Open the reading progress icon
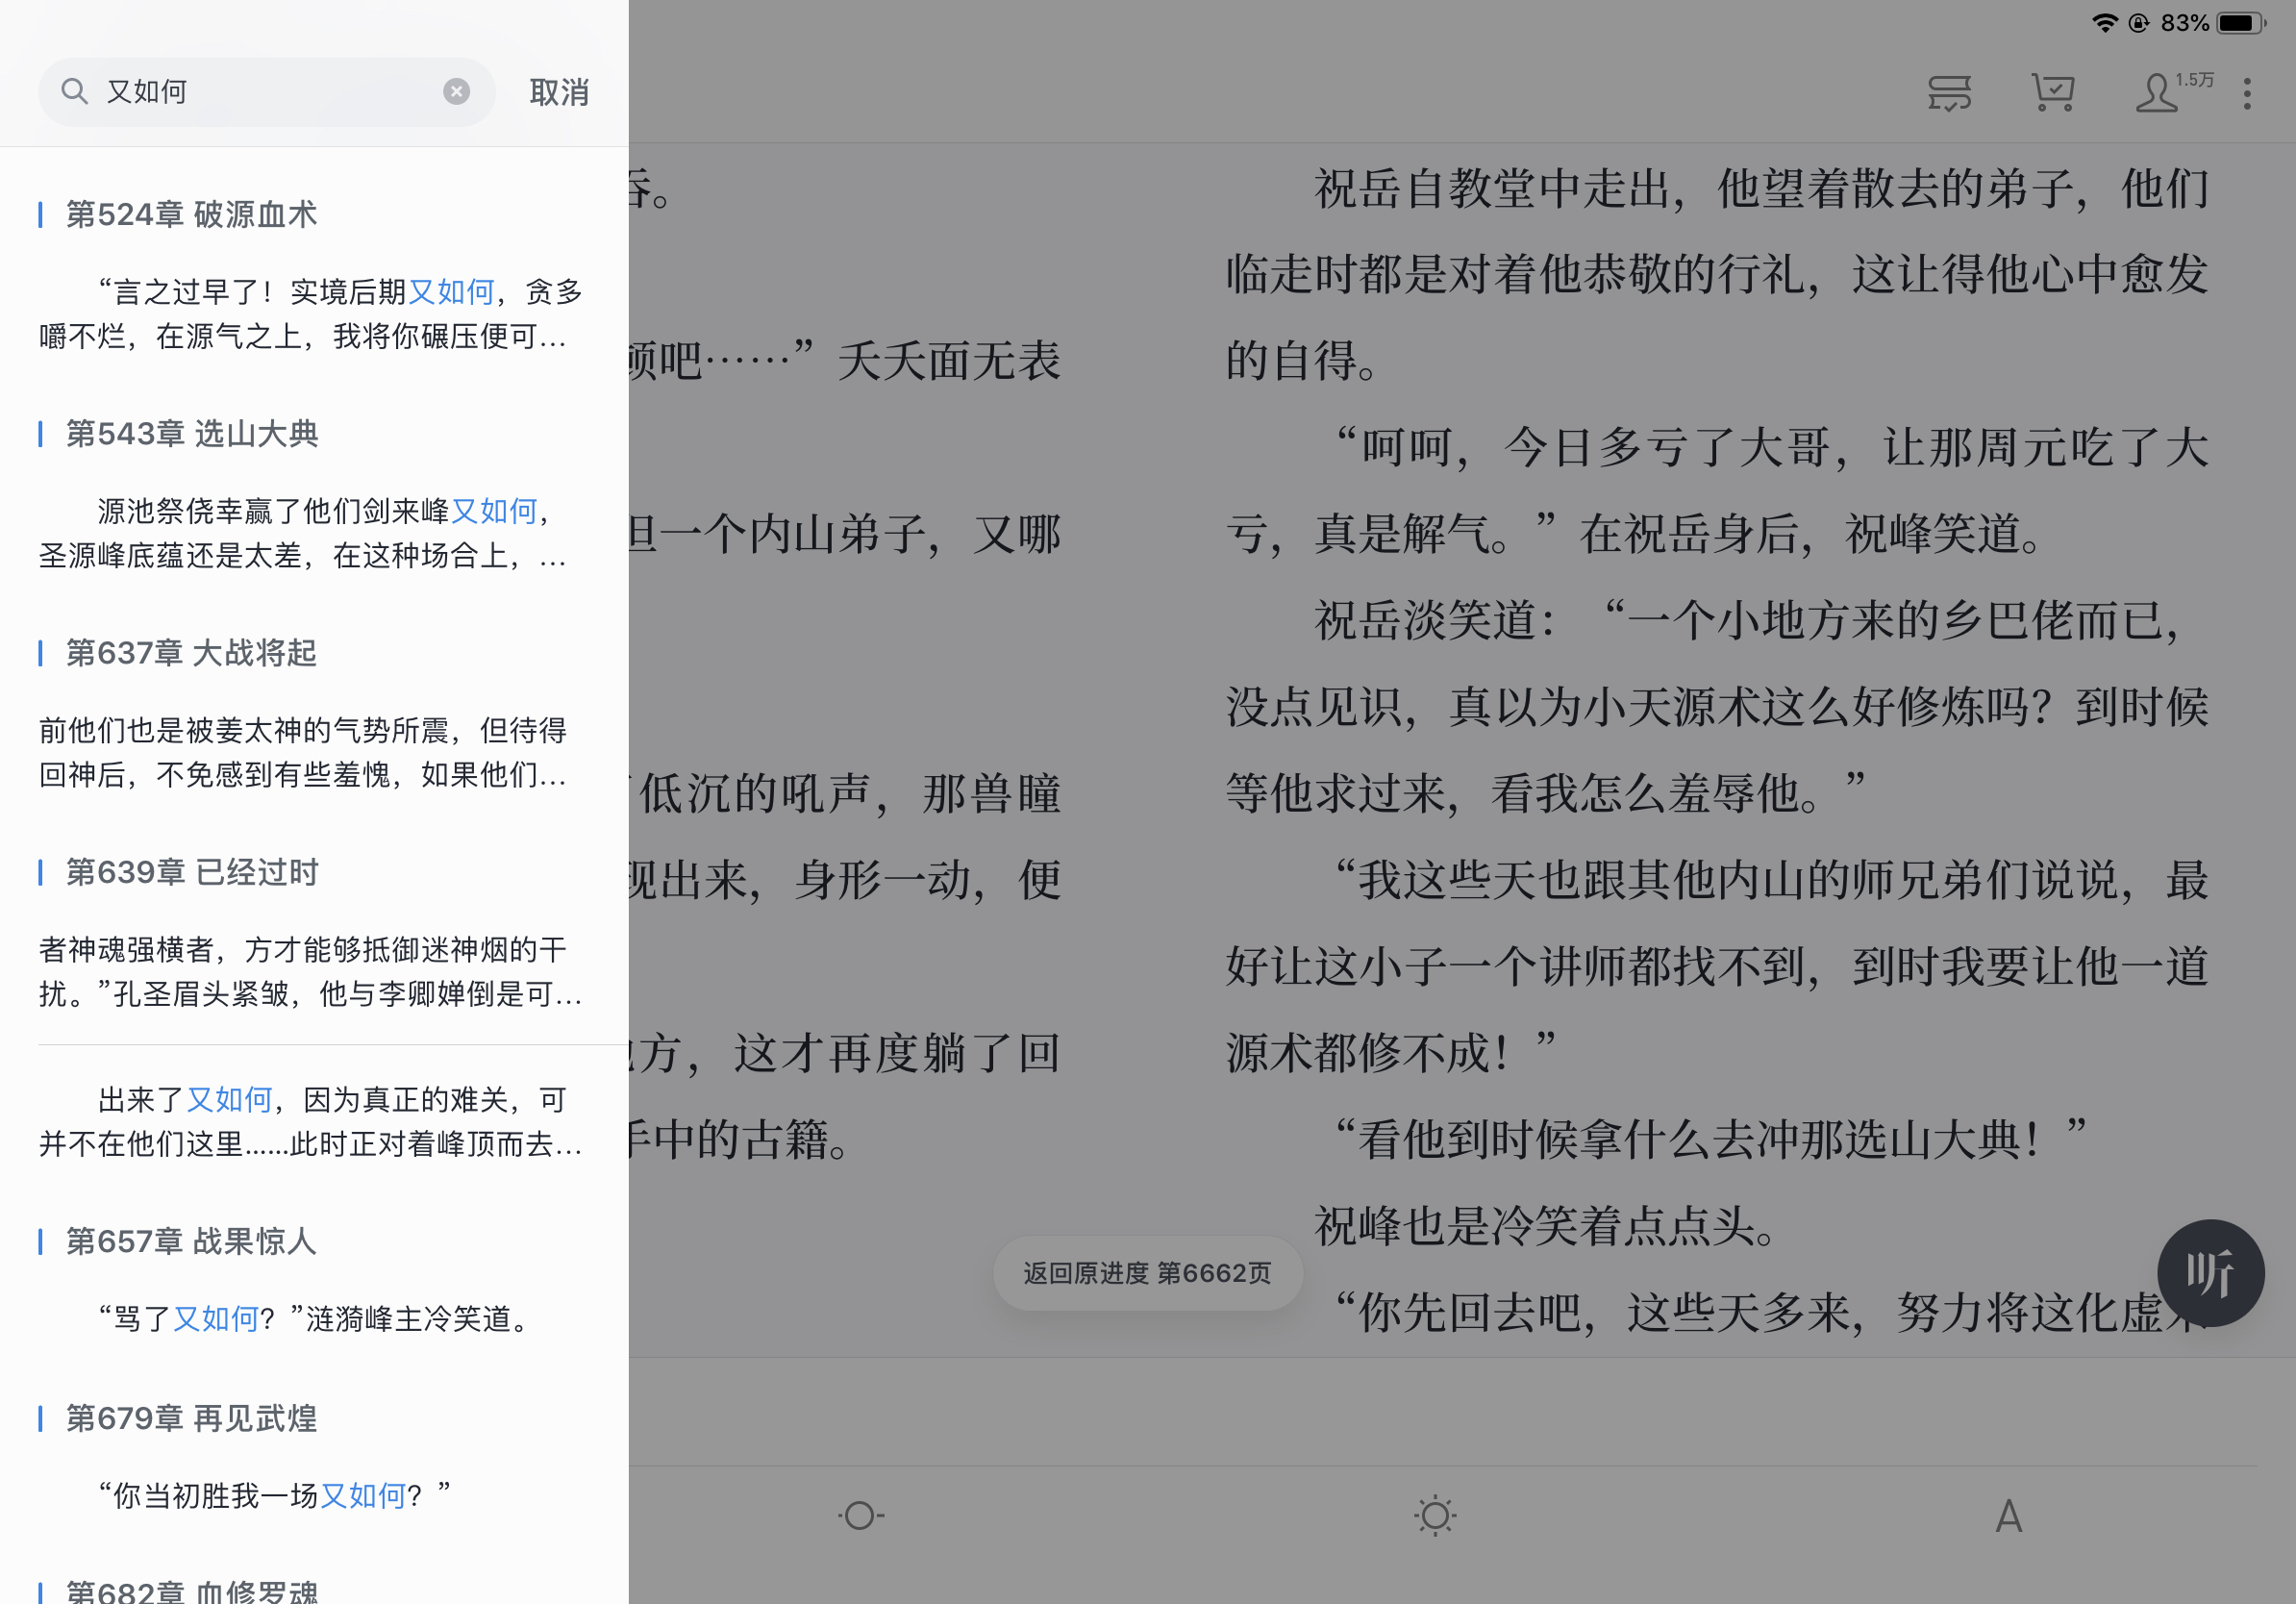The height and width of the screenshot is (1604, 2296). [x=861, y=1515]
